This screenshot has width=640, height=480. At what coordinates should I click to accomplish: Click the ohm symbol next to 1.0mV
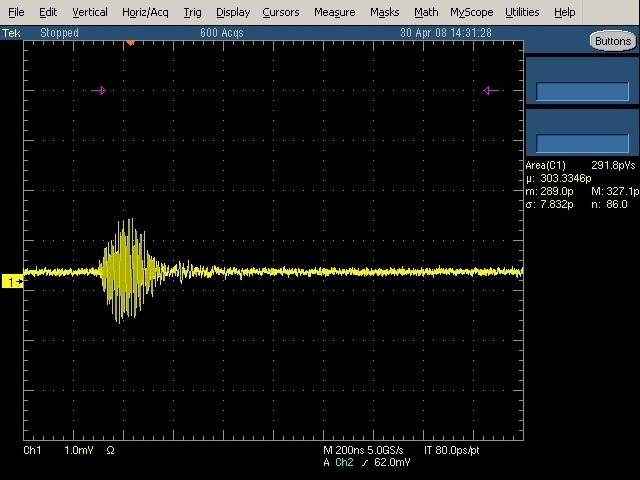point(110,451)
